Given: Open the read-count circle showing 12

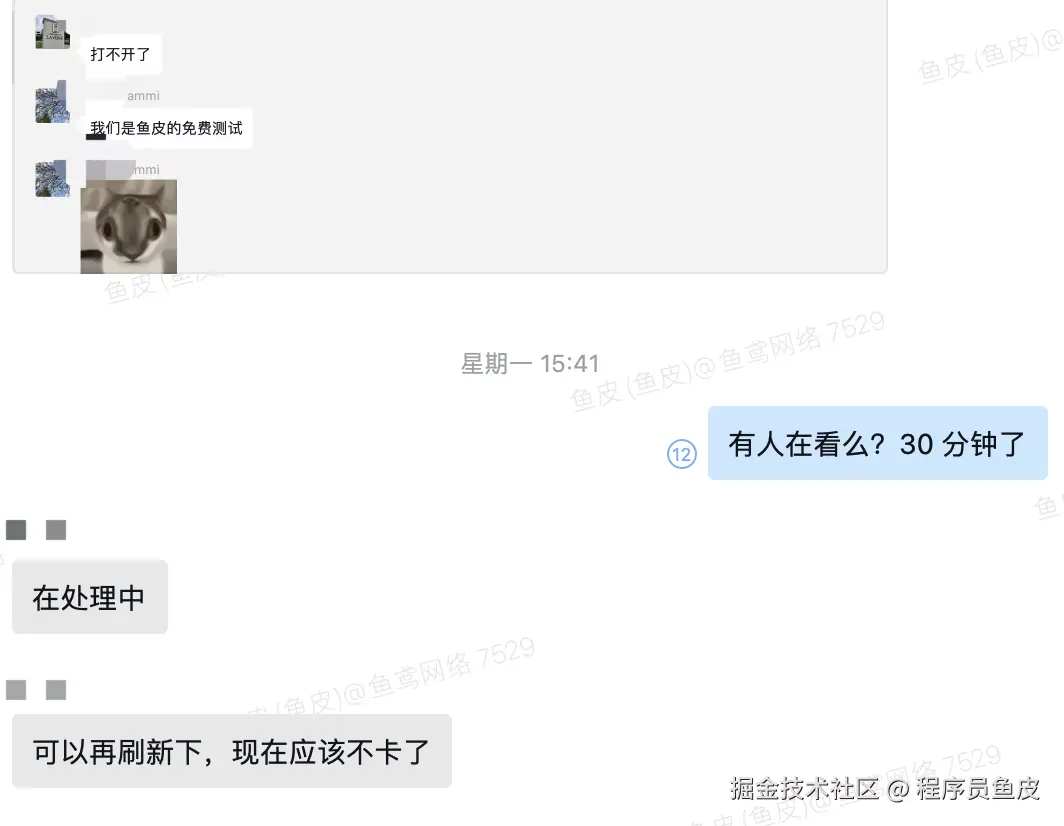Looking at the screenshot, I should [x=681, y=454].
